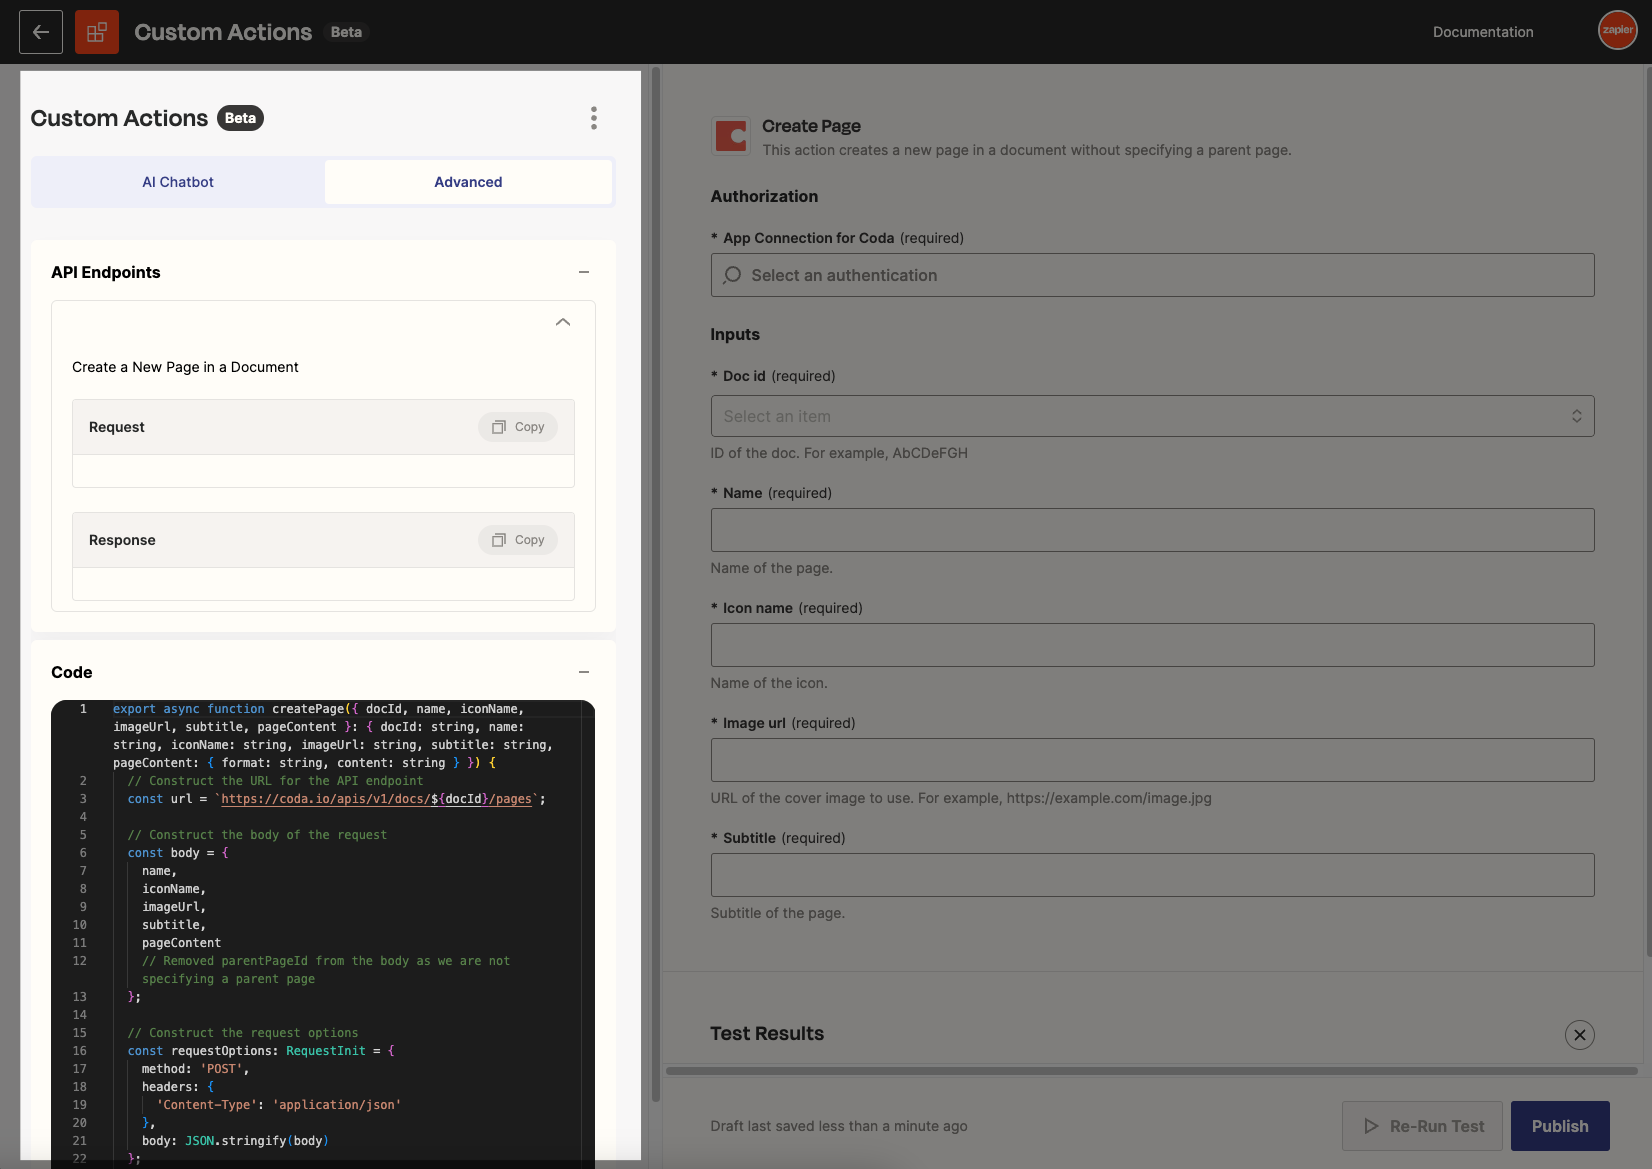Select an authentication for Coda

coord(1152,275)
